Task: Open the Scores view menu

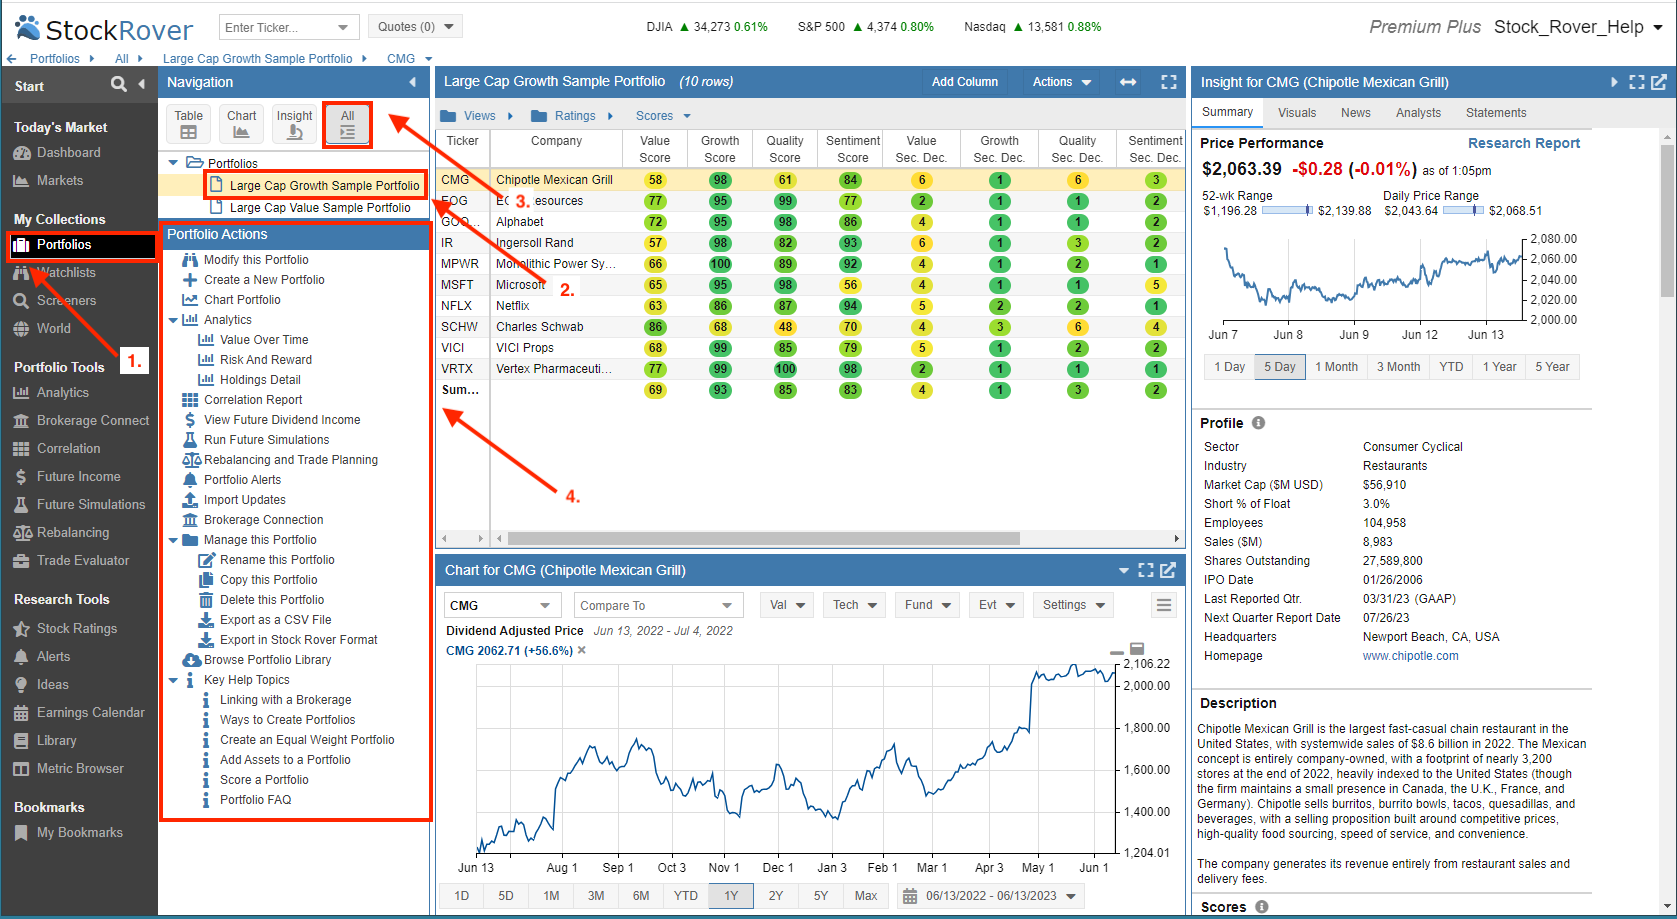Action: pyautogui.click(x=663, y=116)
